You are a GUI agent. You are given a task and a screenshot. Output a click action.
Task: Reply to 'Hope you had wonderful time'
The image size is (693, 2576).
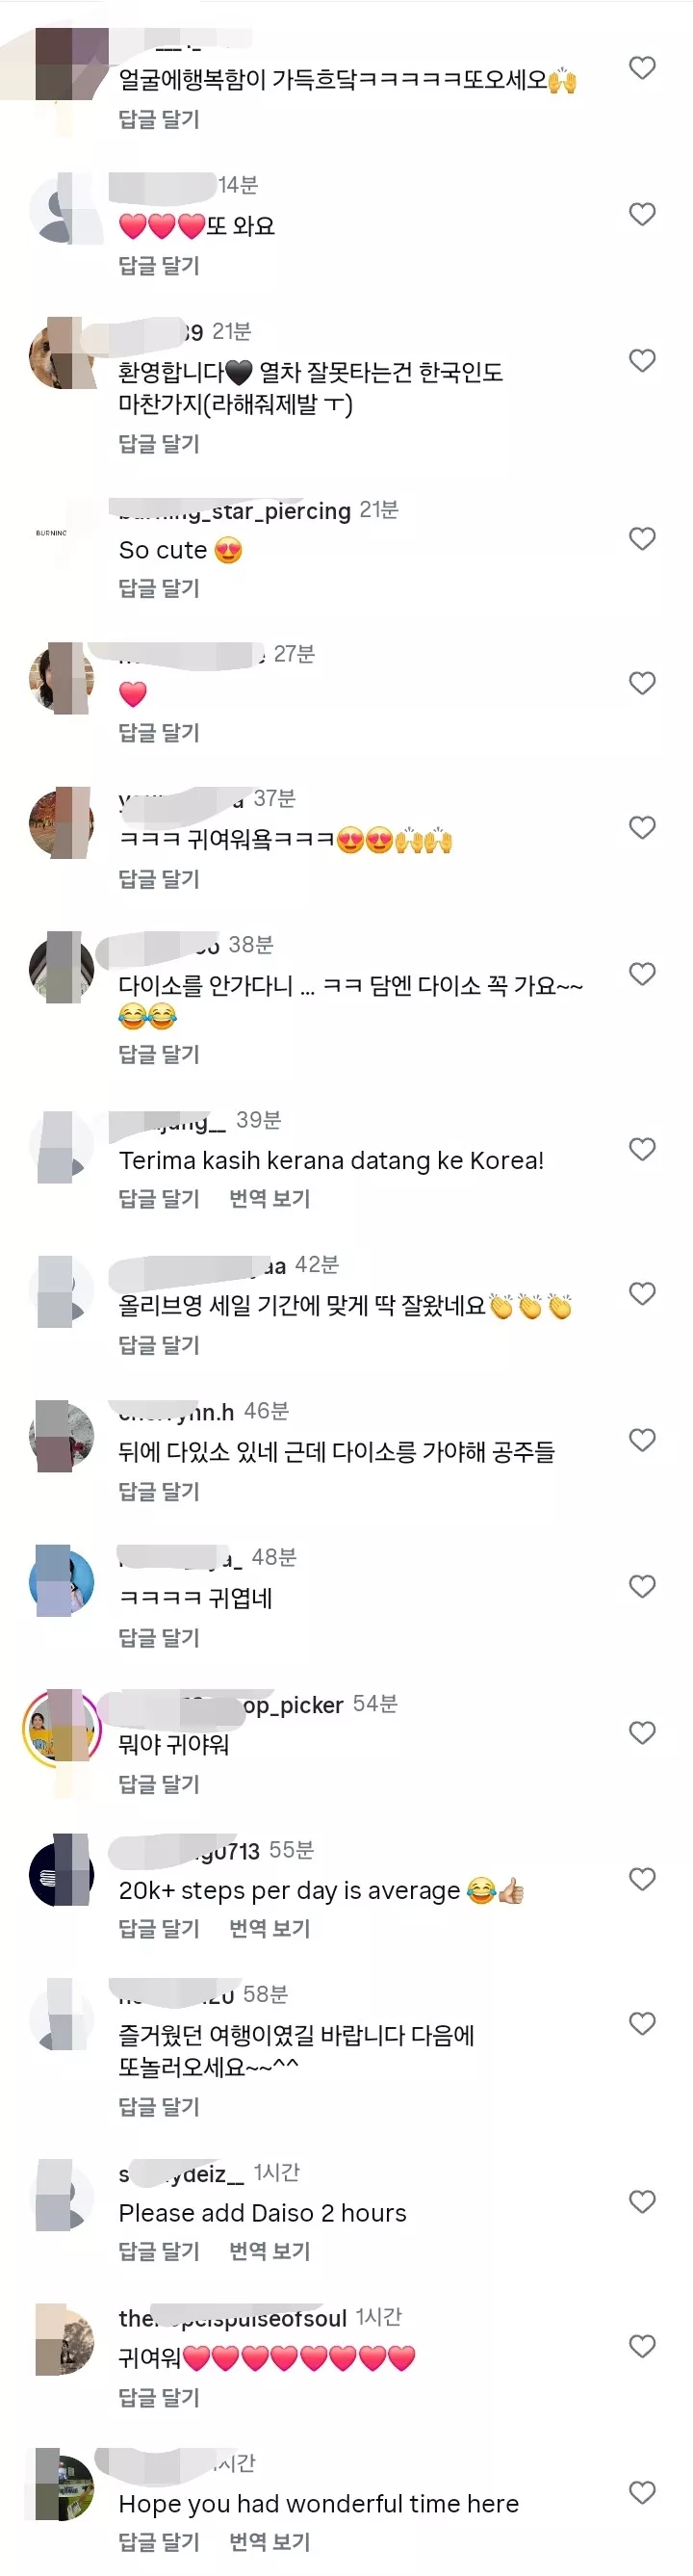159,2541
